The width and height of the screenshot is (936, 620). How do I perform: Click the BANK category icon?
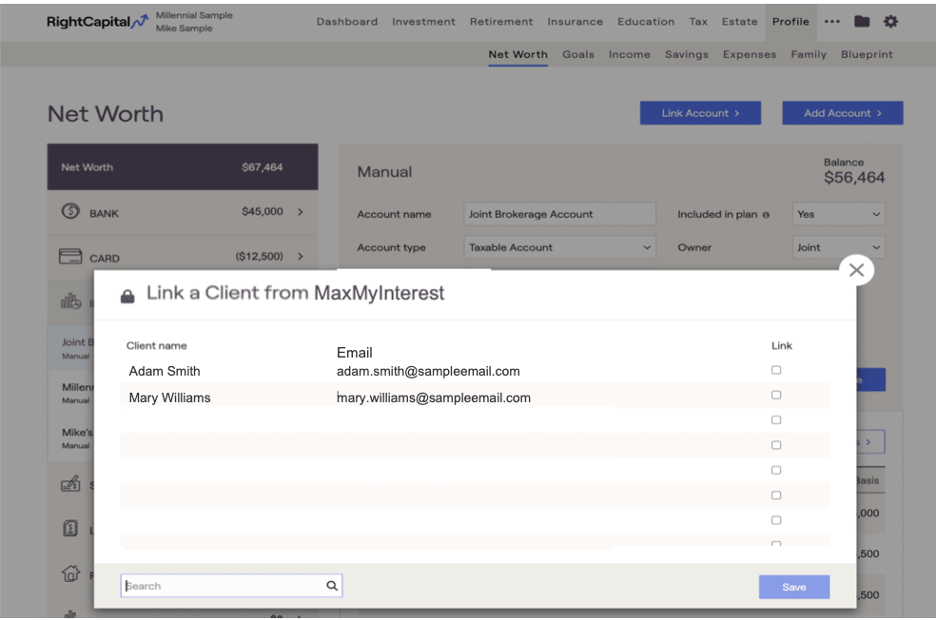[x=70, y=212]
